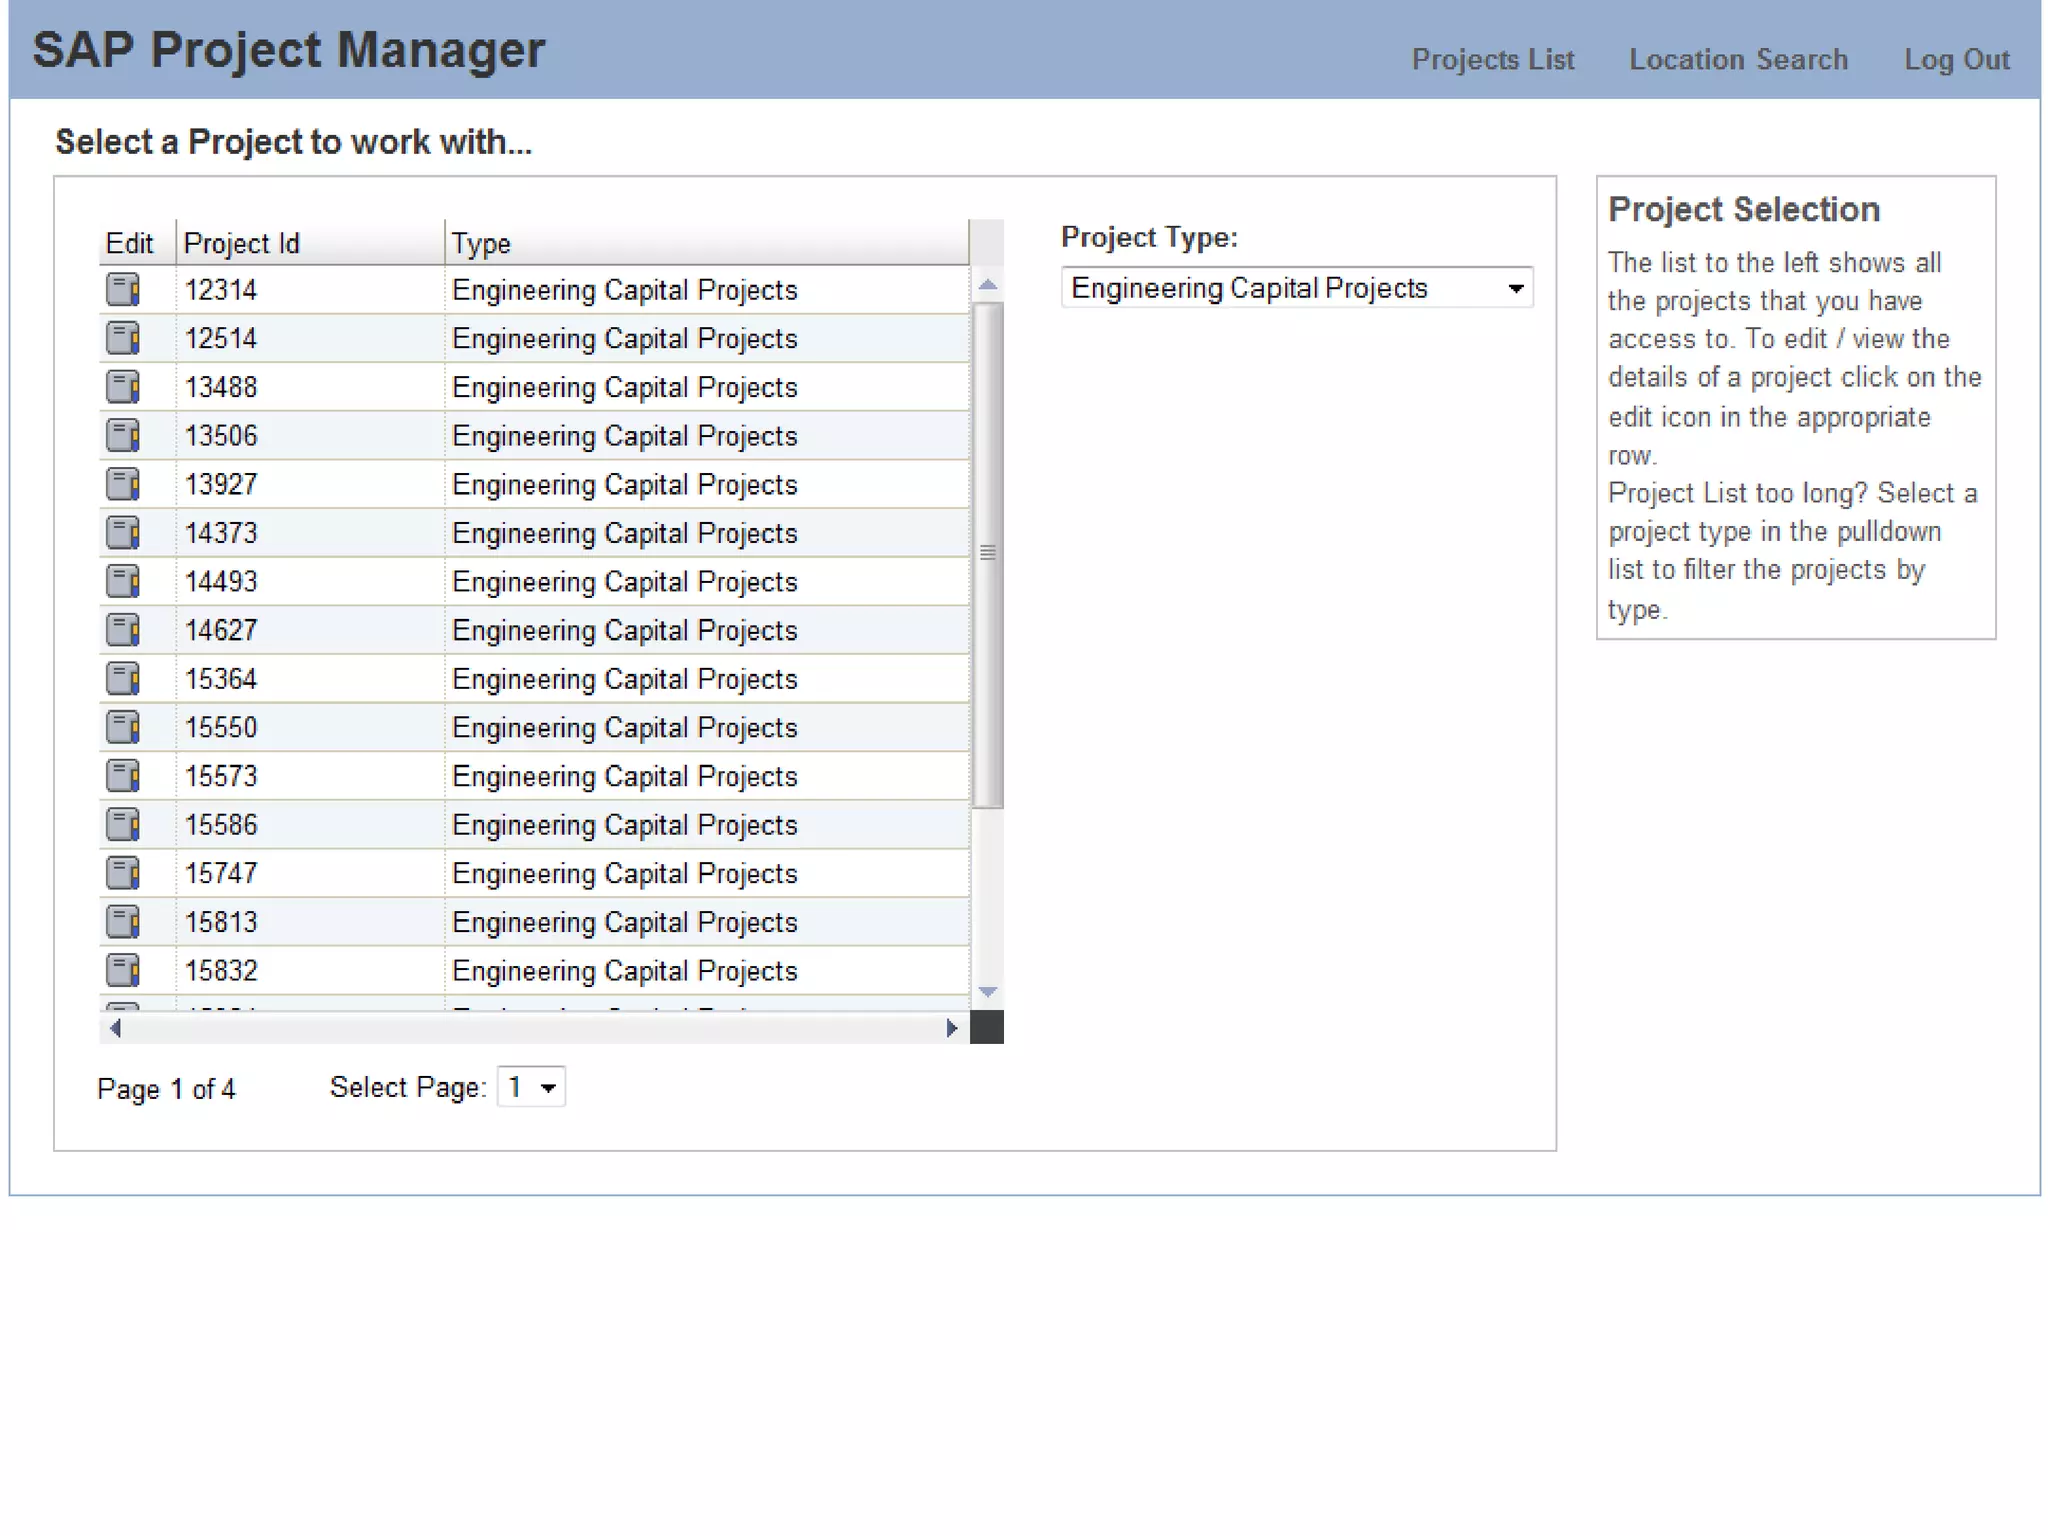This screenshot has height=1536, width=2048.
Task: Click edit icon in project 13927 row
Action: click(x=123, y=484)
